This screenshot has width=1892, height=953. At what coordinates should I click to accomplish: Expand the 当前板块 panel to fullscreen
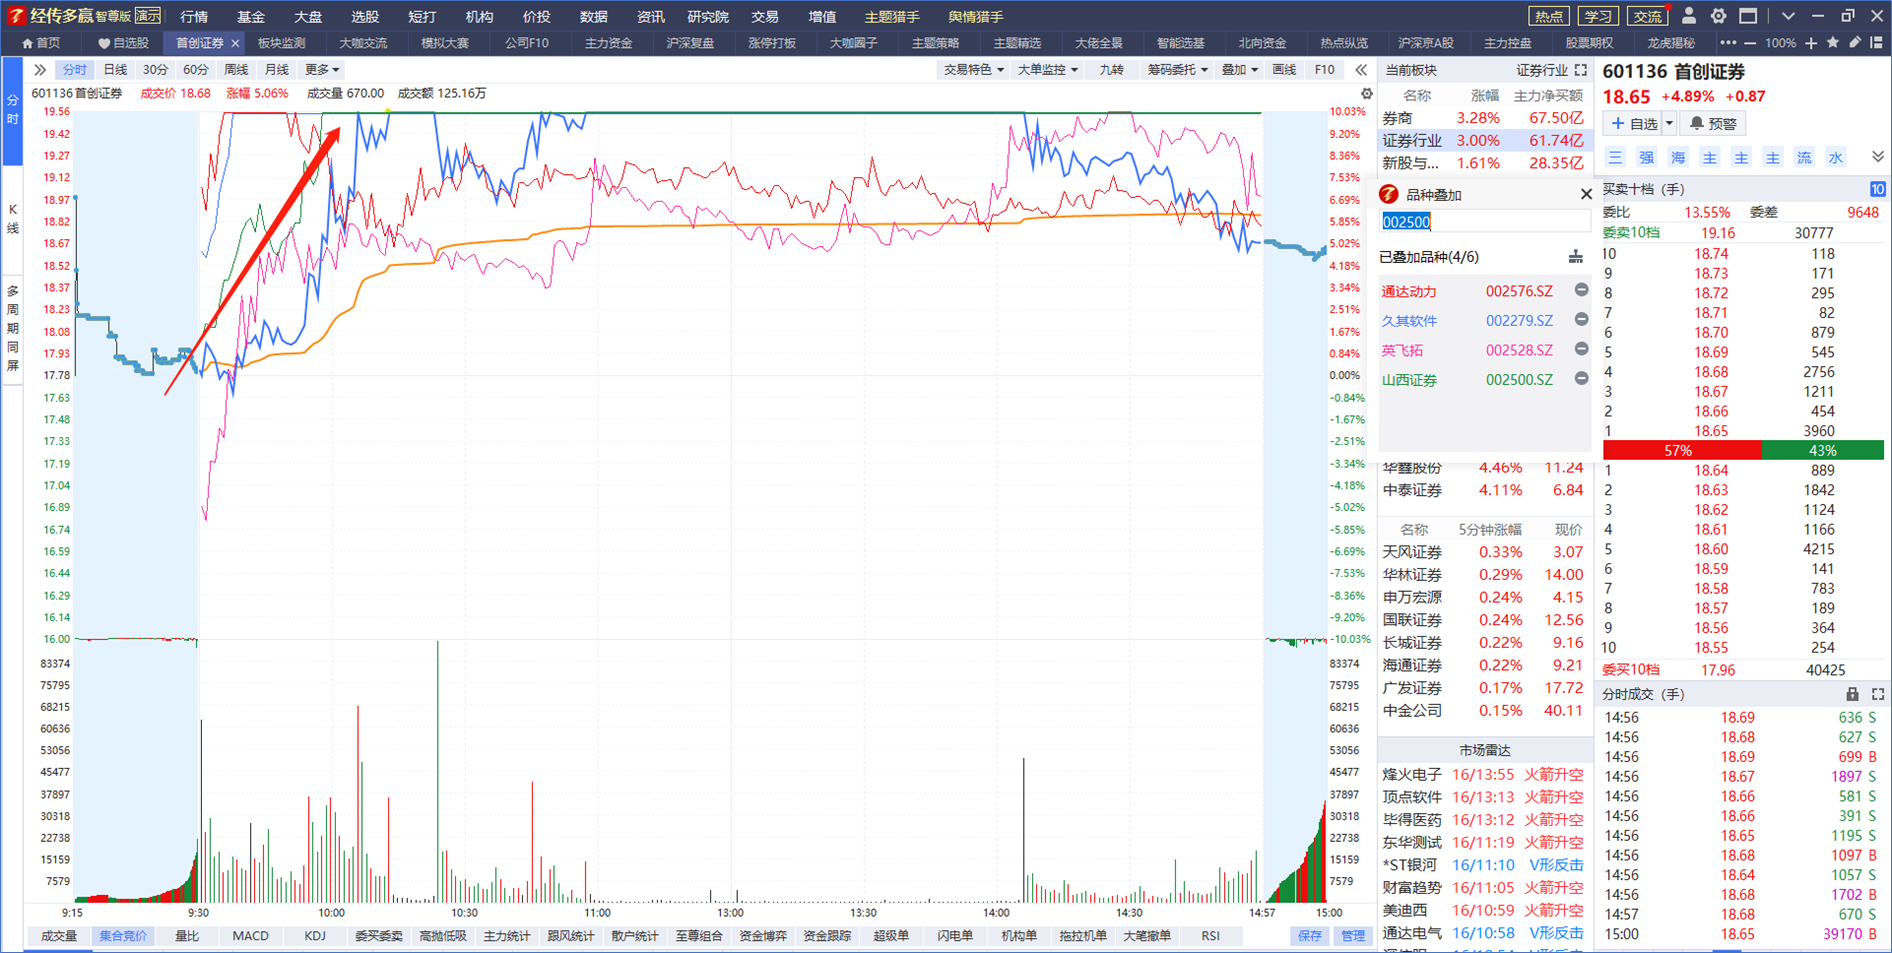coord(1580,70)
